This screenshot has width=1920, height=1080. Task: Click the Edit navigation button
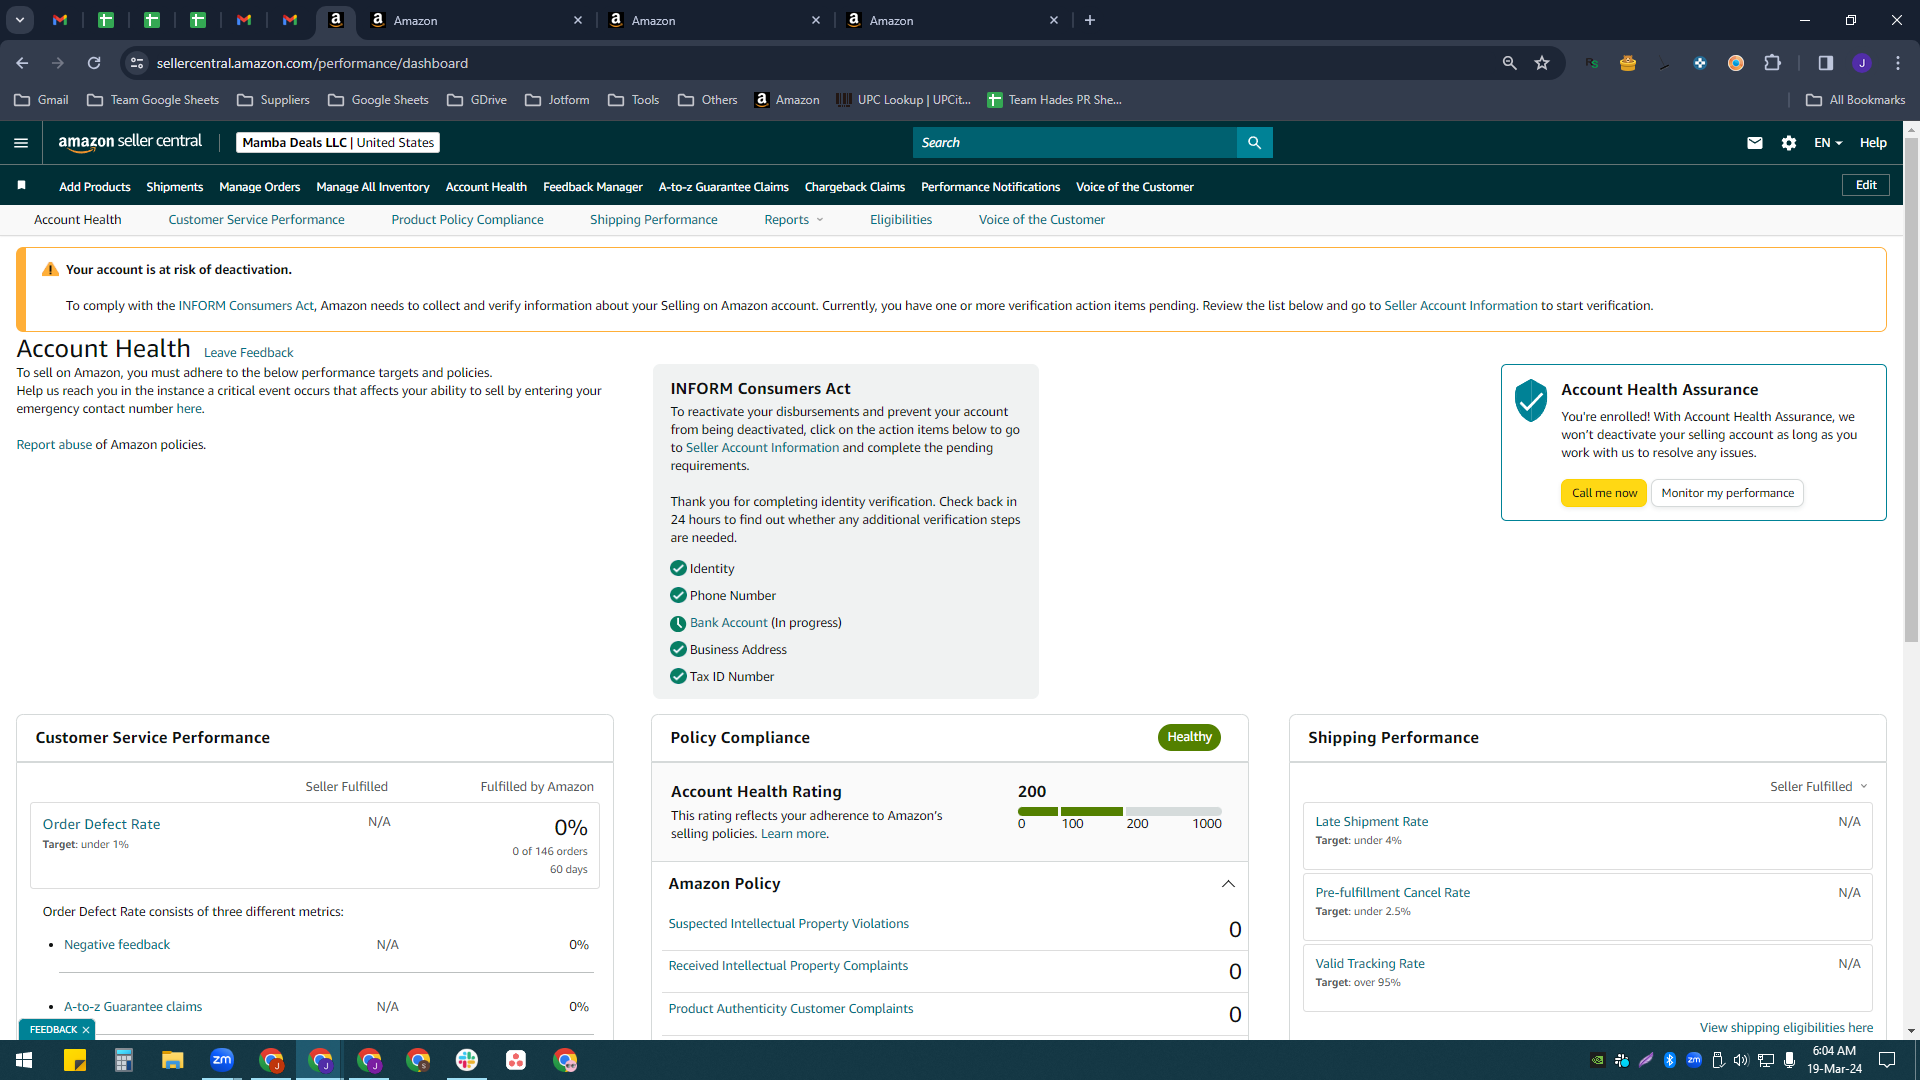1866,185
